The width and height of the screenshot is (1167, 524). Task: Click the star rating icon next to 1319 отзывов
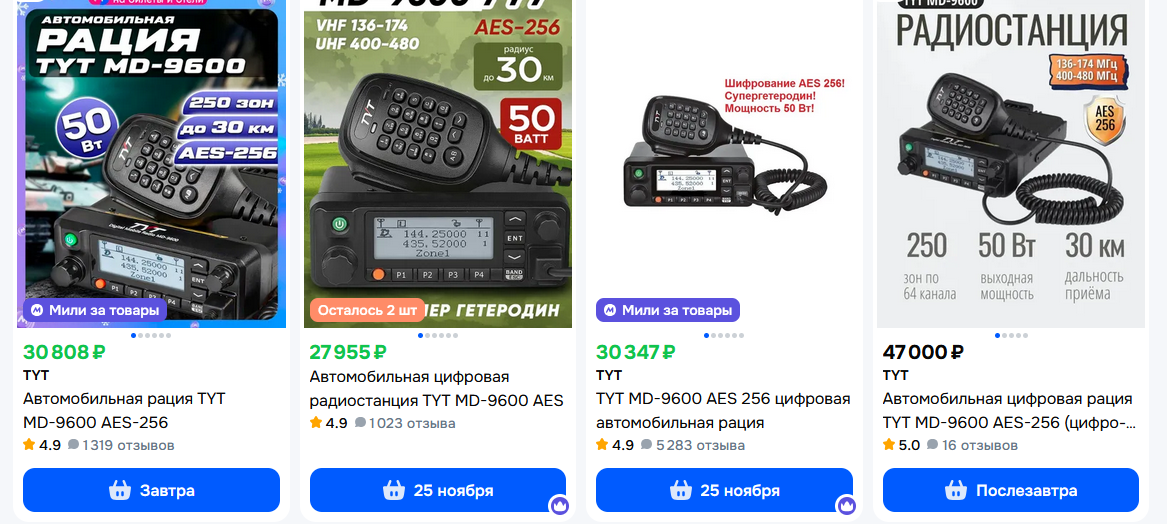[x=29, y=445]
